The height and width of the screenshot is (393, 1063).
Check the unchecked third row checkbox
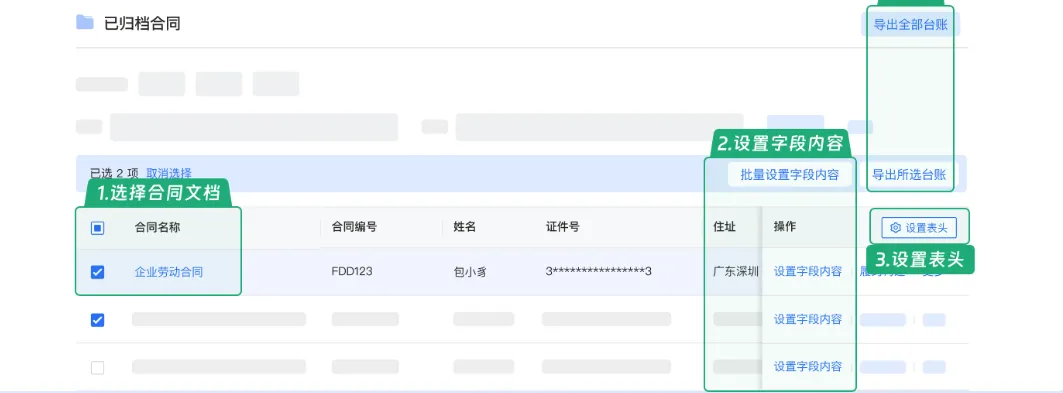click(97, 367)
